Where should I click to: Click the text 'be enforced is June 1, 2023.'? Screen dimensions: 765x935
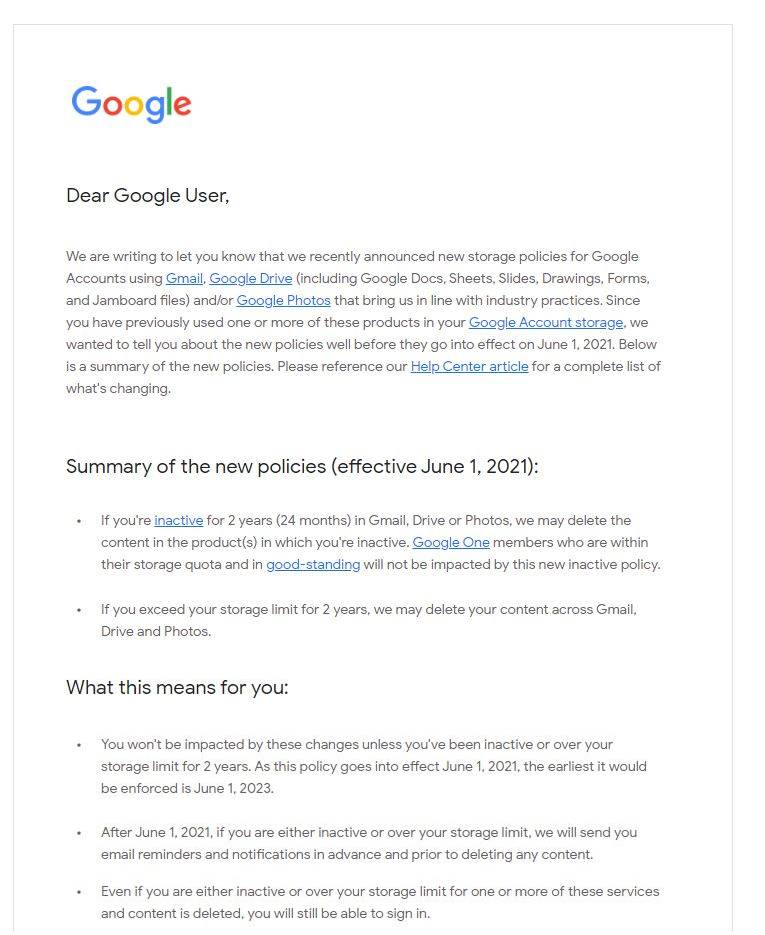tap(187, 788)
